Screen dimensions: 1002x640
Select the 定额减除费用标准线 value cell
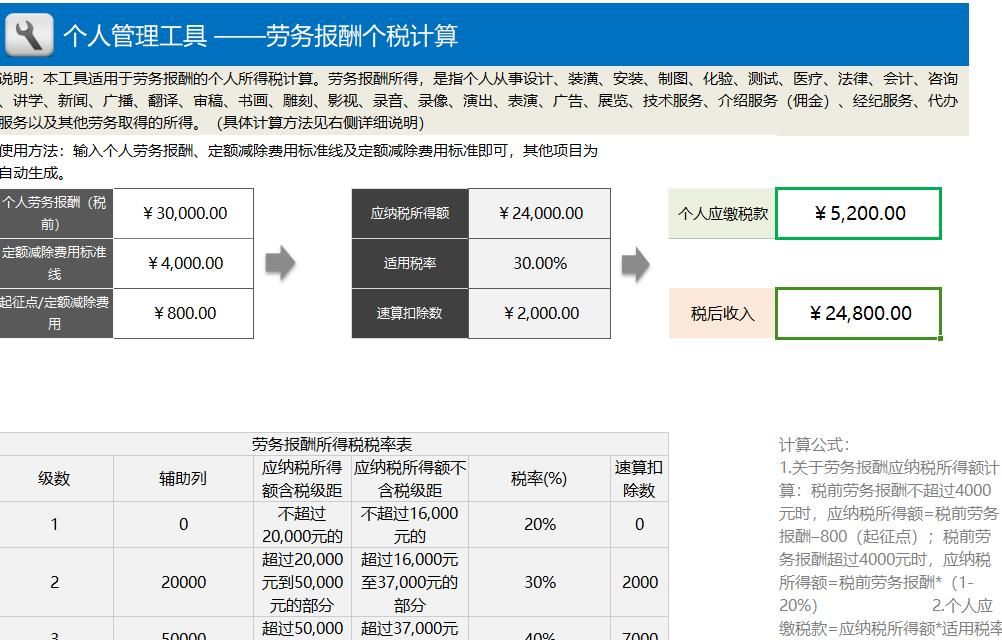point(183,263)
